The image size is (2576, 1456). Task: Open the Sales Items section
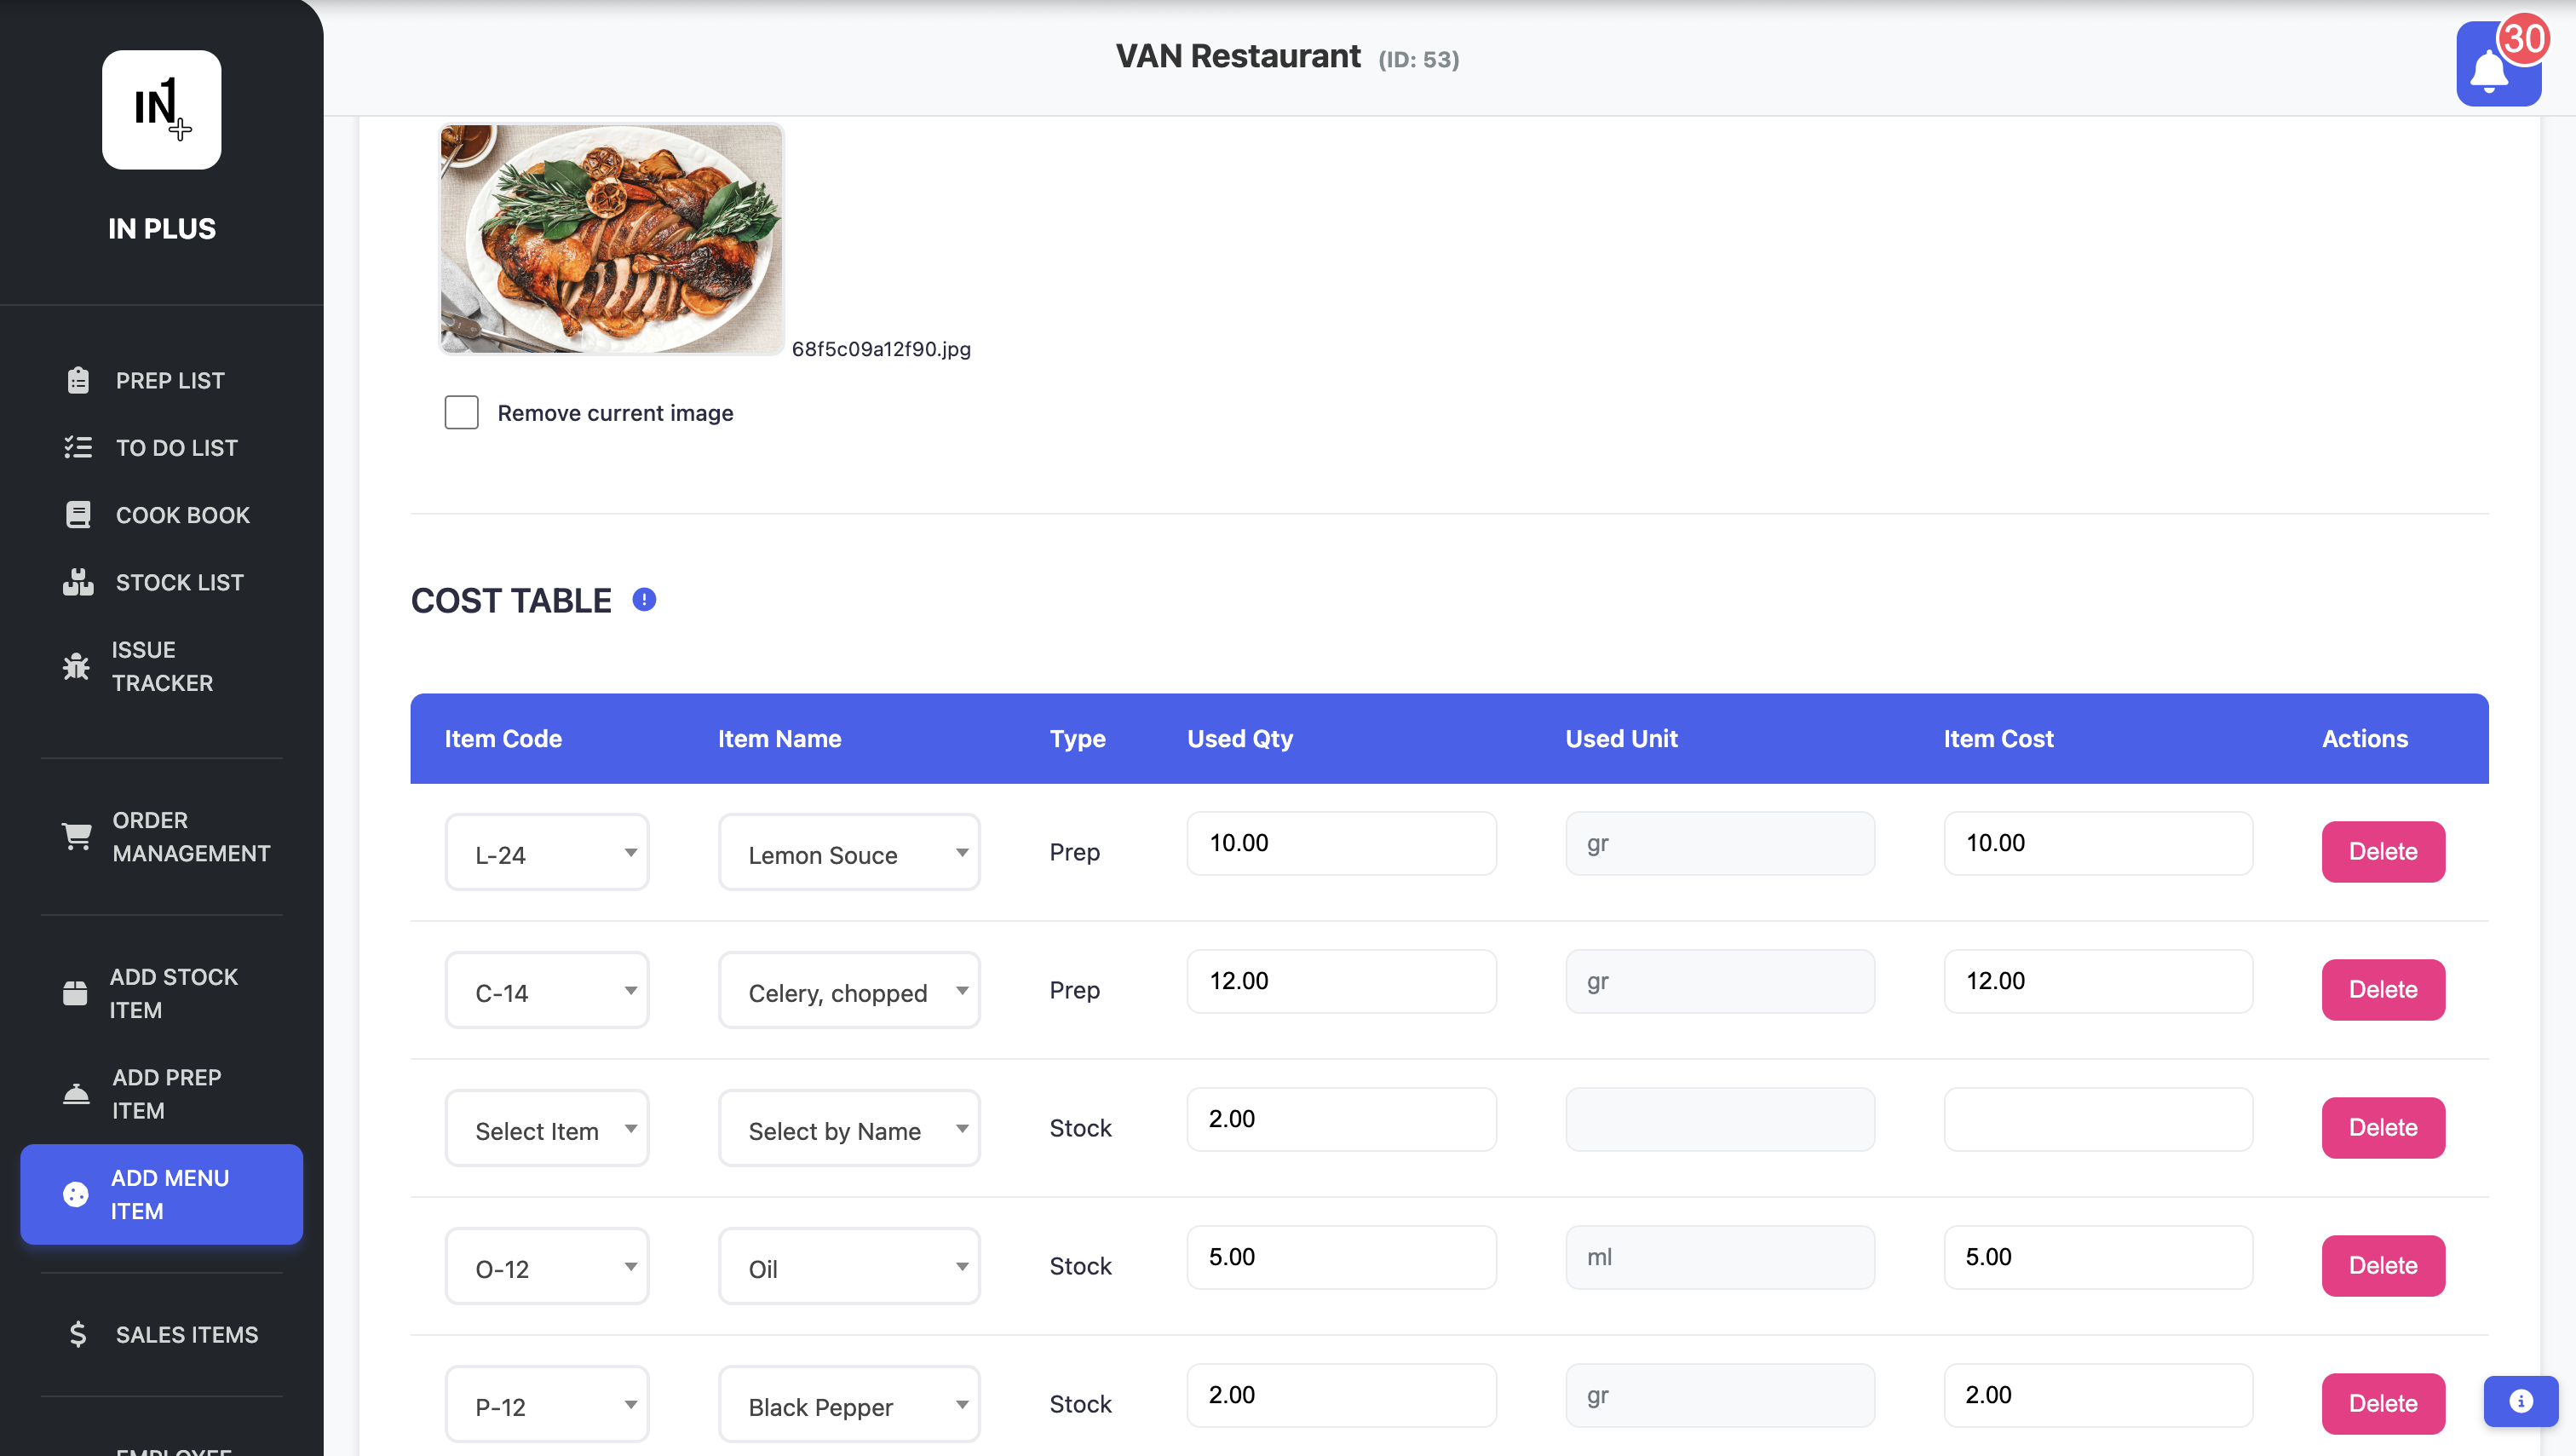186,1334
